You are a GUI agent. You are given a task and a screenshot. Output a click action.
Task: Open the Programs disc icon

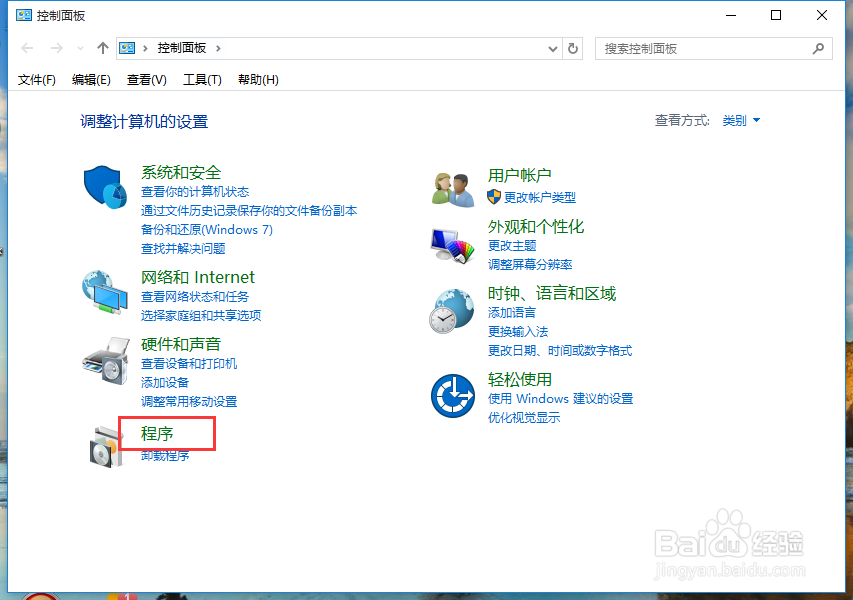click(x=106, y=448)
